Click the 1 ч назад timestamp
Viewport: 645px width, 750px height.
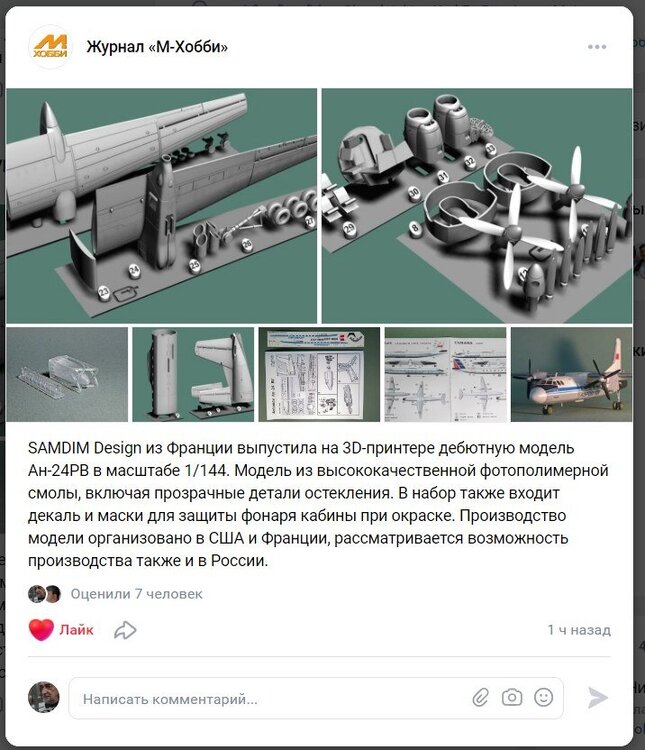[x=579, y=630]
